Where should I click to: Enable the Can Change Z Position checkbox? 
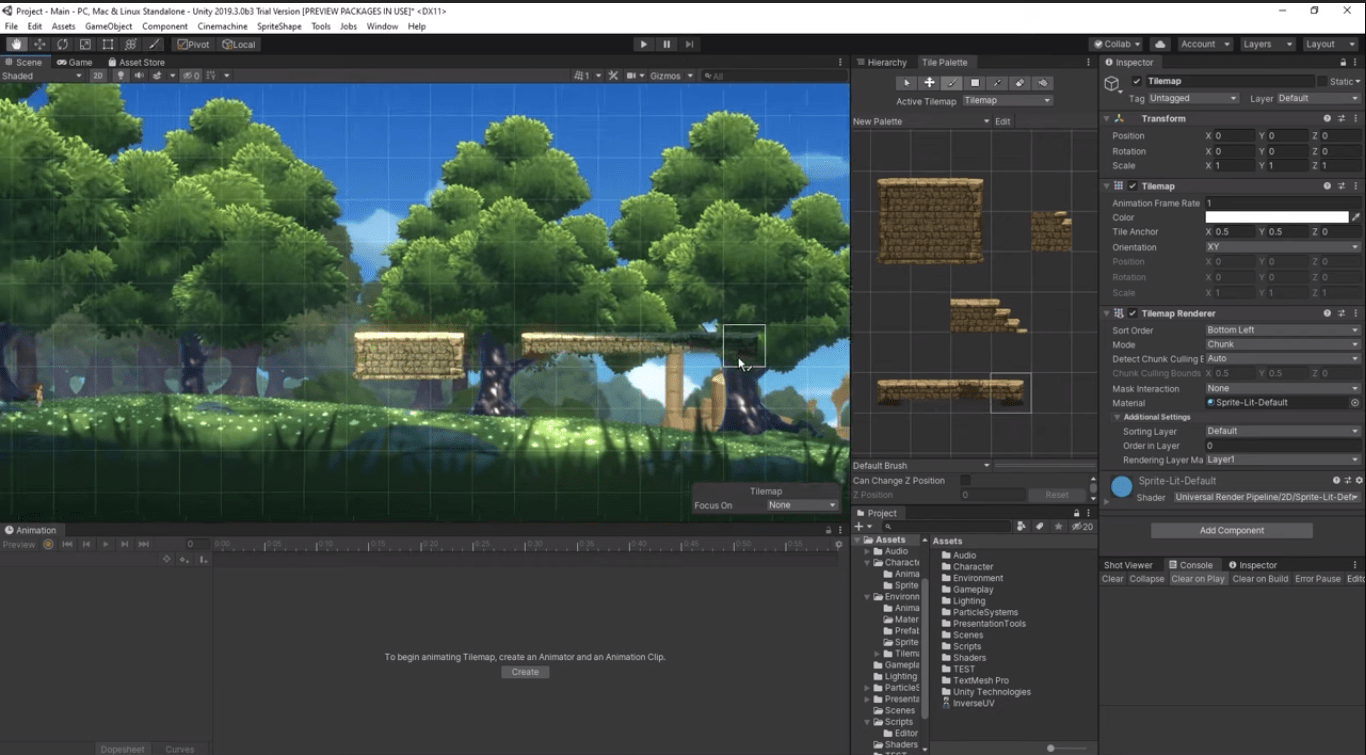coord(964,480)
